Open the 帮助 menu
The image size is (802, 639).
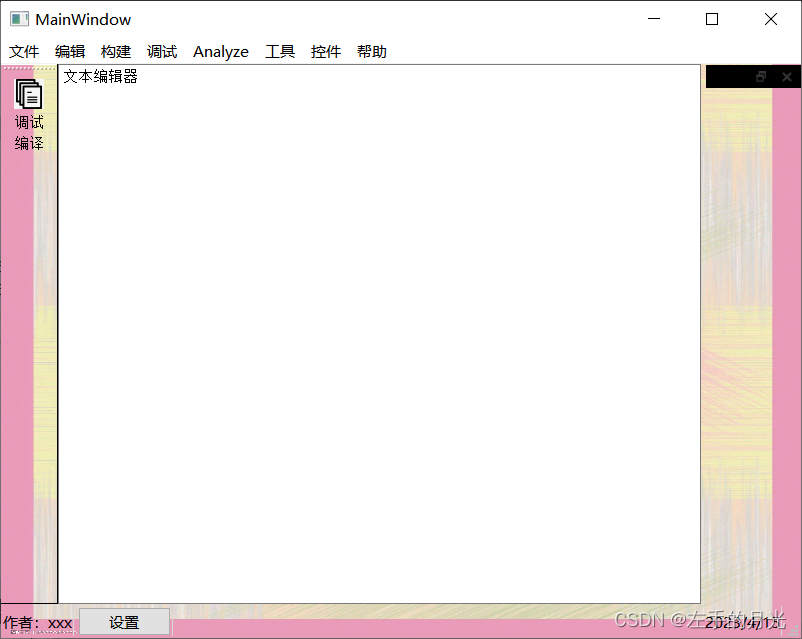click(x=371, y=51)
